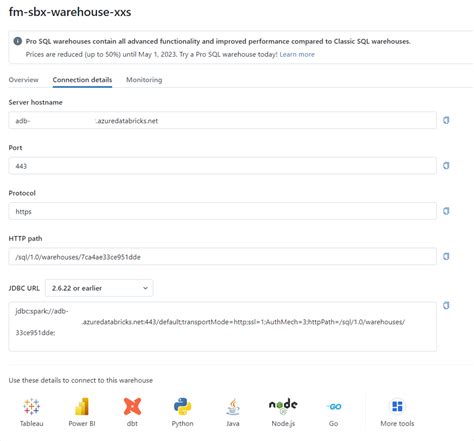Click the Server hostname label
The width and height of the screenshot is (474, 441).
pyautogui.click(x=35, y=102)
